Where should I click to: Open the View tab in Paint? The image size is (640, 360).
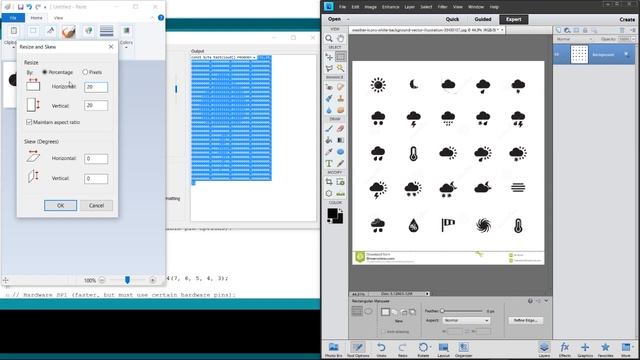click(58, 18)
